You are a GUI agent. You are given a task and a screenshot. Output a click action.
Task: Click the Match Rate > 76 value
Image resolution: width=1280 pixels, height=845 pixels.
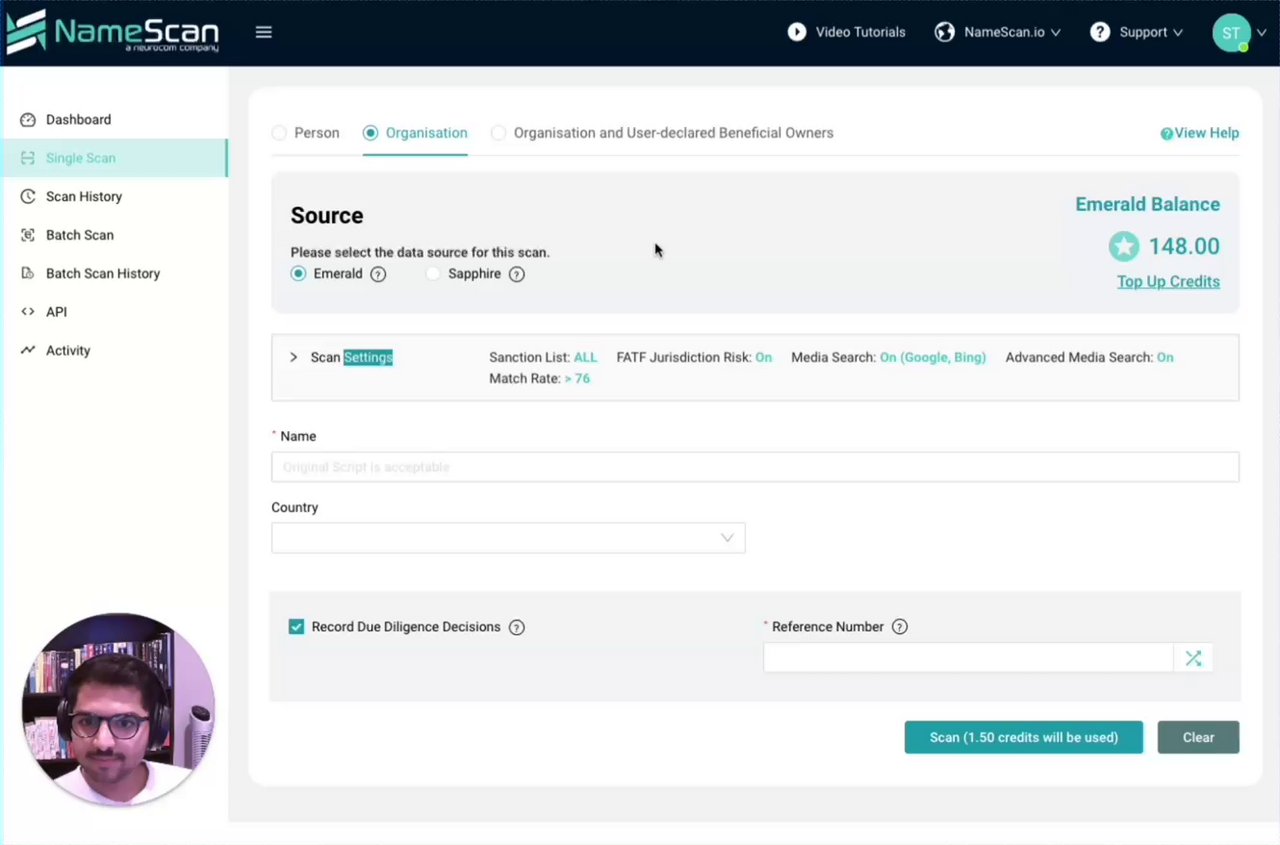coord(577,379)
